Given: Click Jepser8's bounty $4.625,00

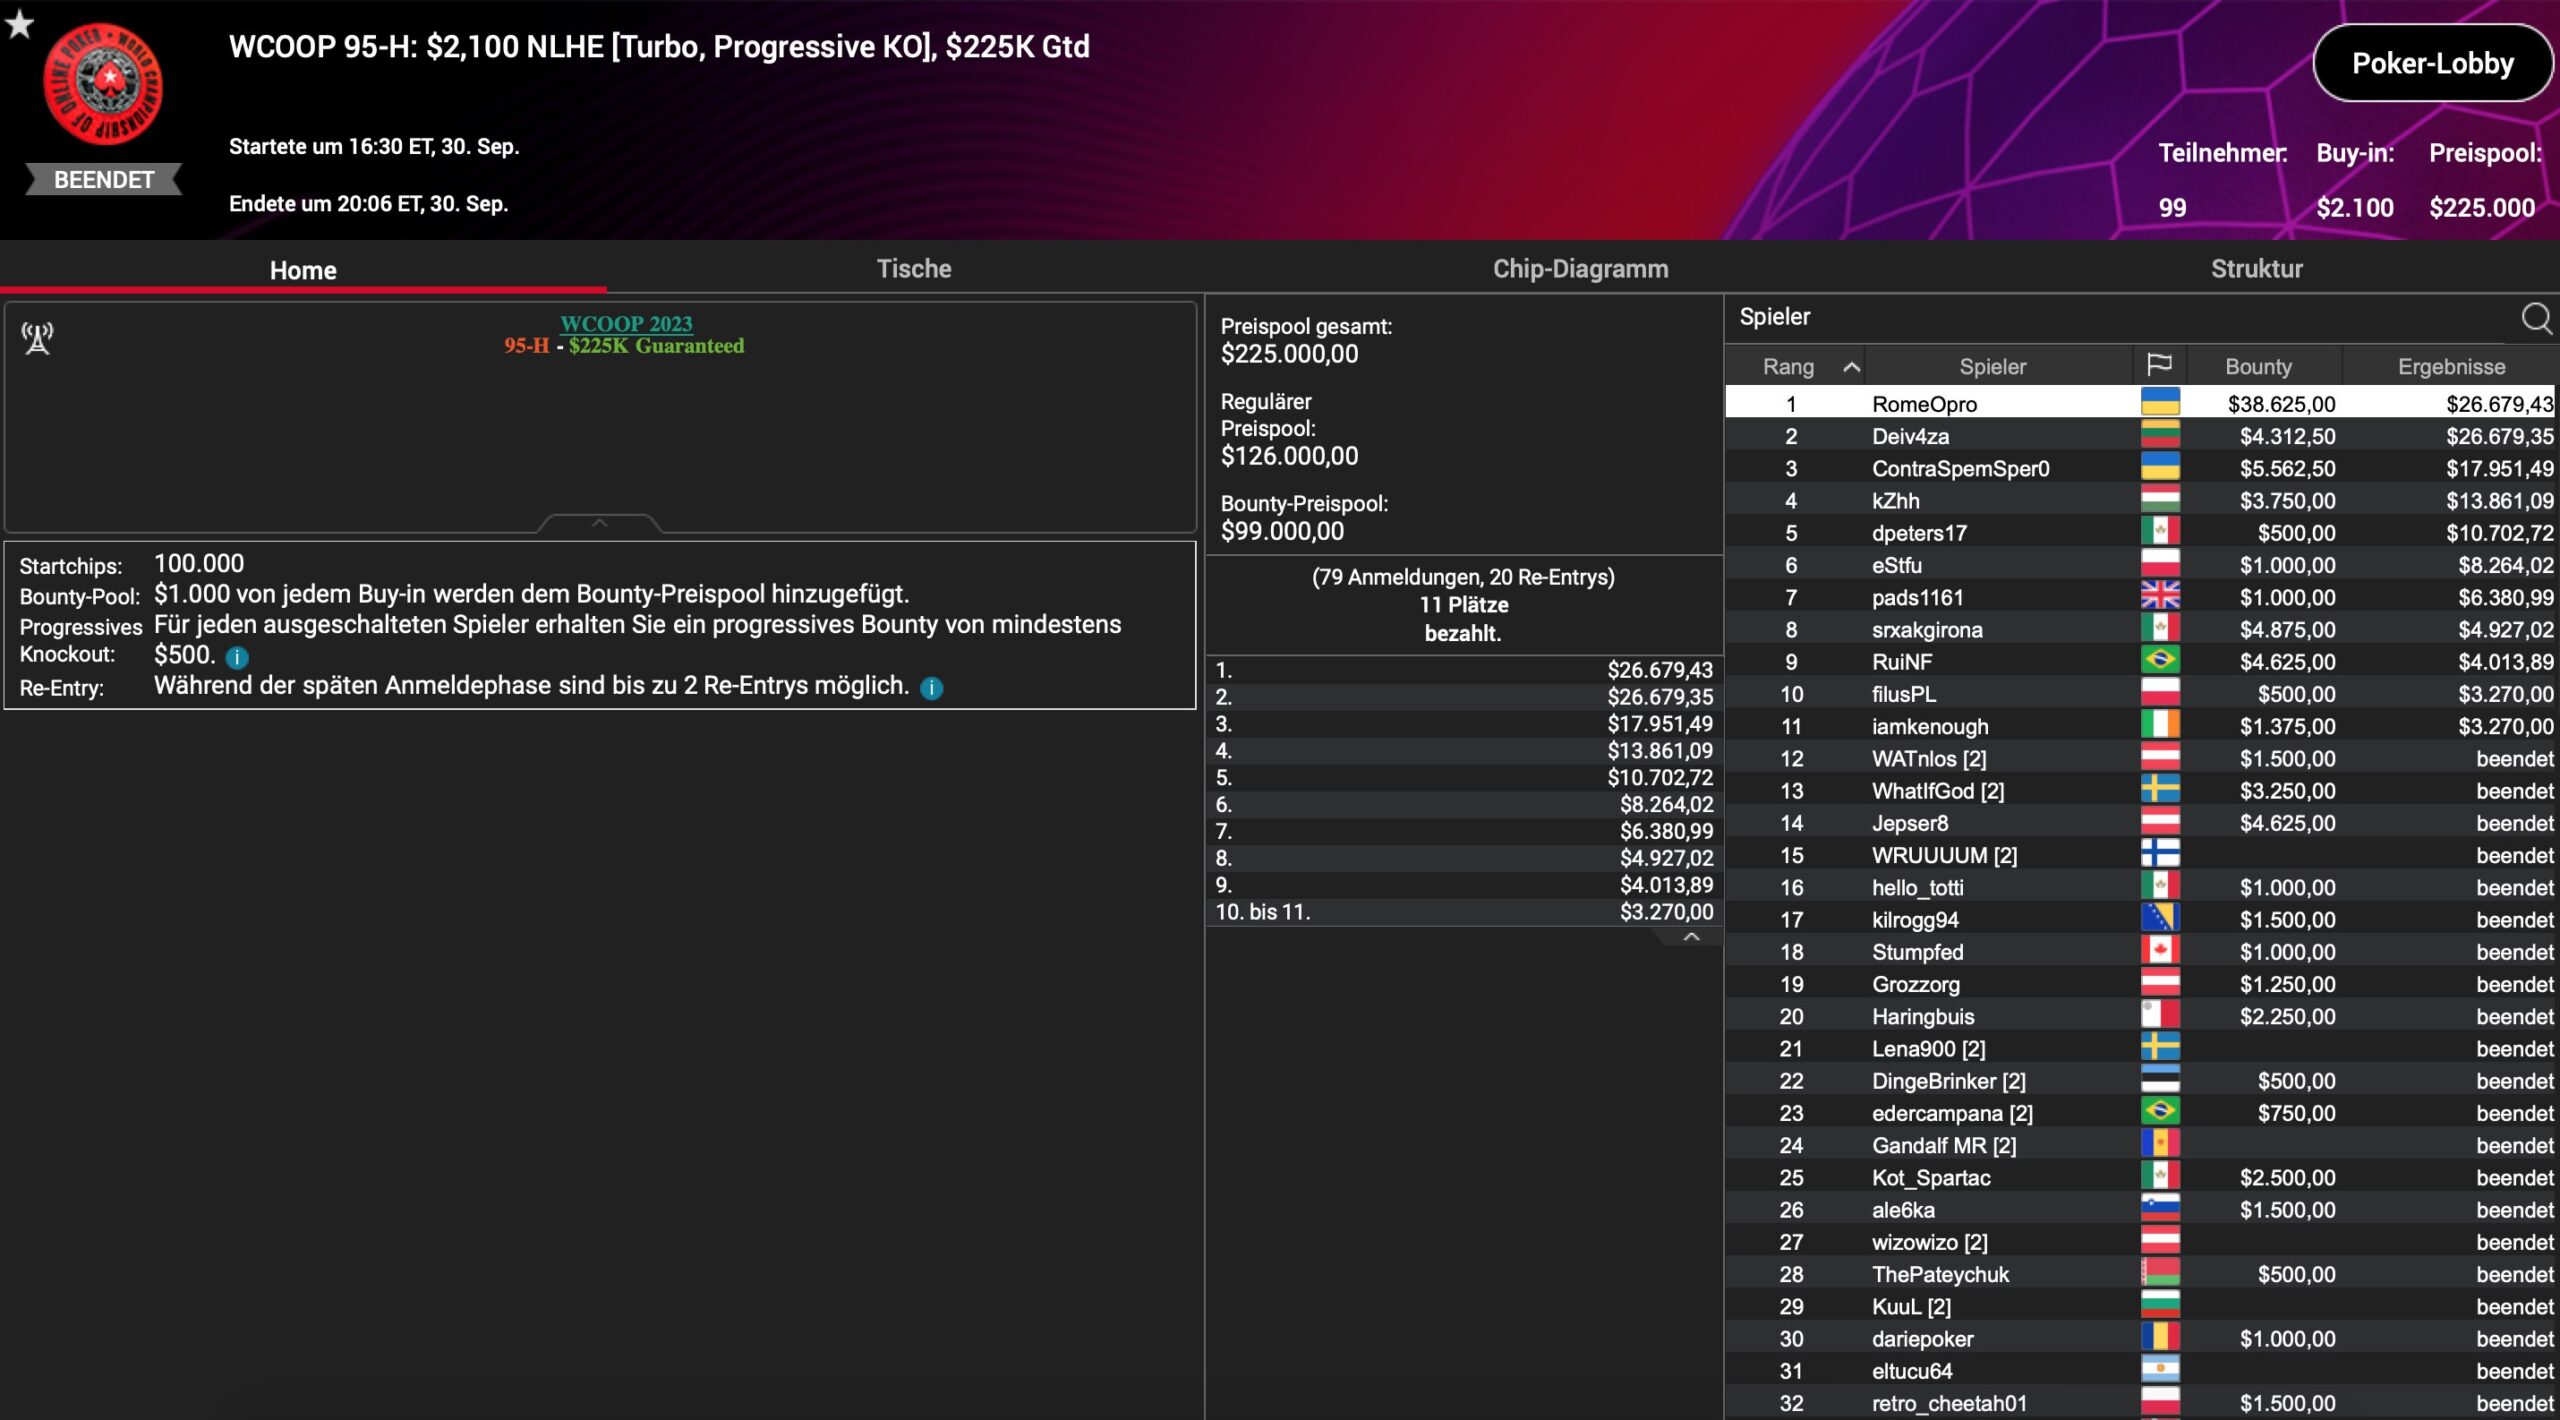Looking at the screenshot, I should [x=2287, y=822].
